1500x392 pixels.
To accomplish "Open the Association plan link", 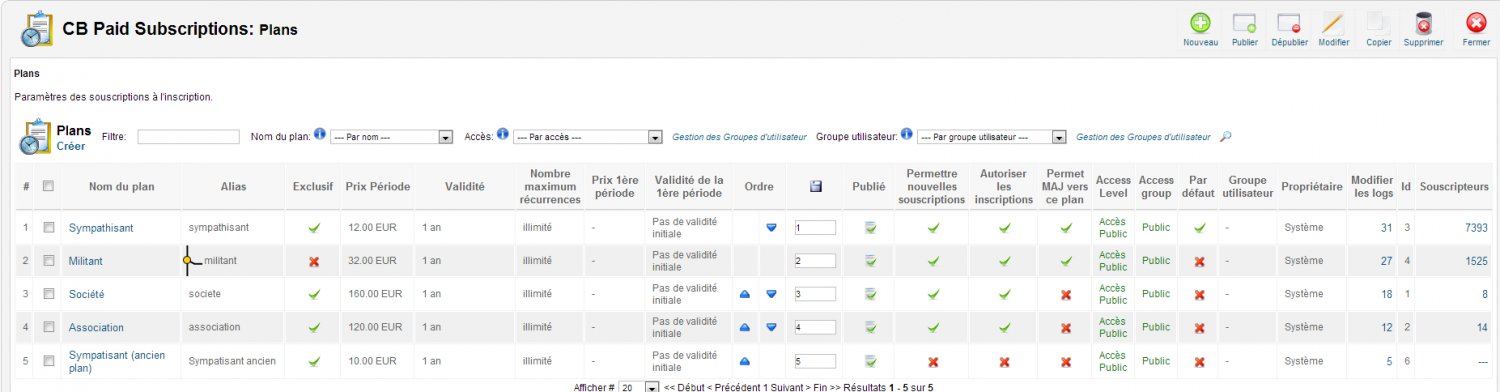I will [97, 328].
